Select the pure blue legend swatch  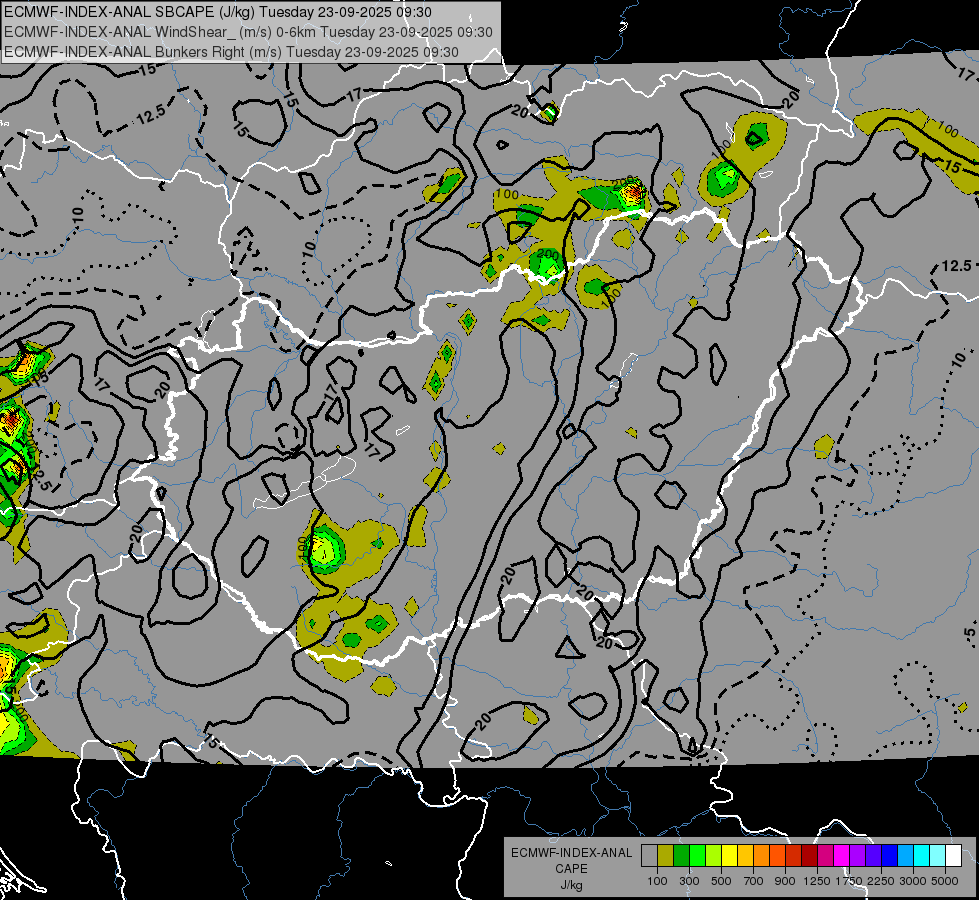pos(889,856)
